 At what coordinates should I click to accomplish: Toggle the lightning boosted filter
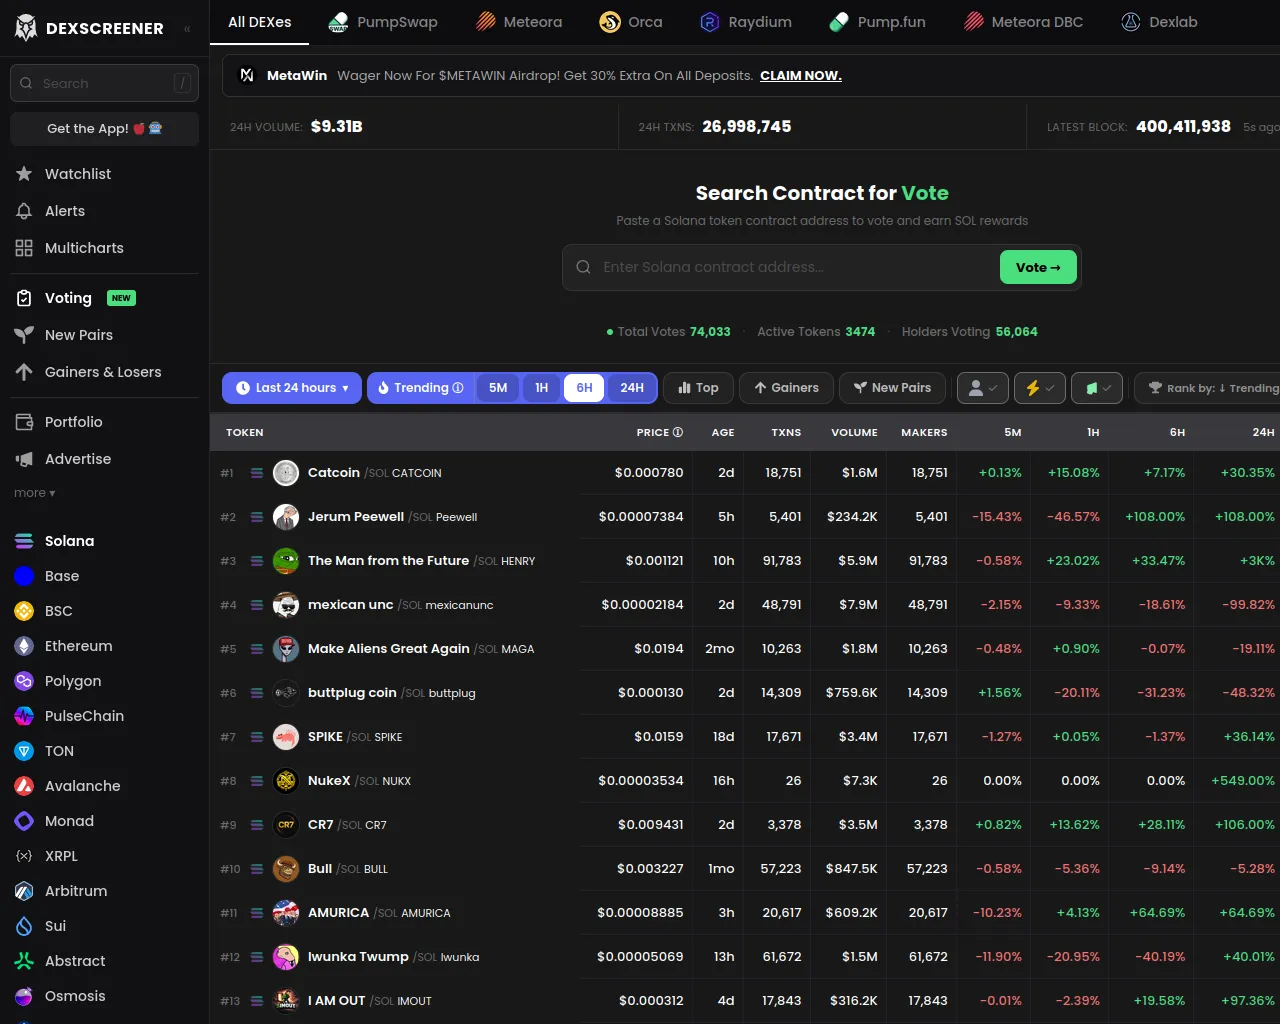tap(1040, 388)
